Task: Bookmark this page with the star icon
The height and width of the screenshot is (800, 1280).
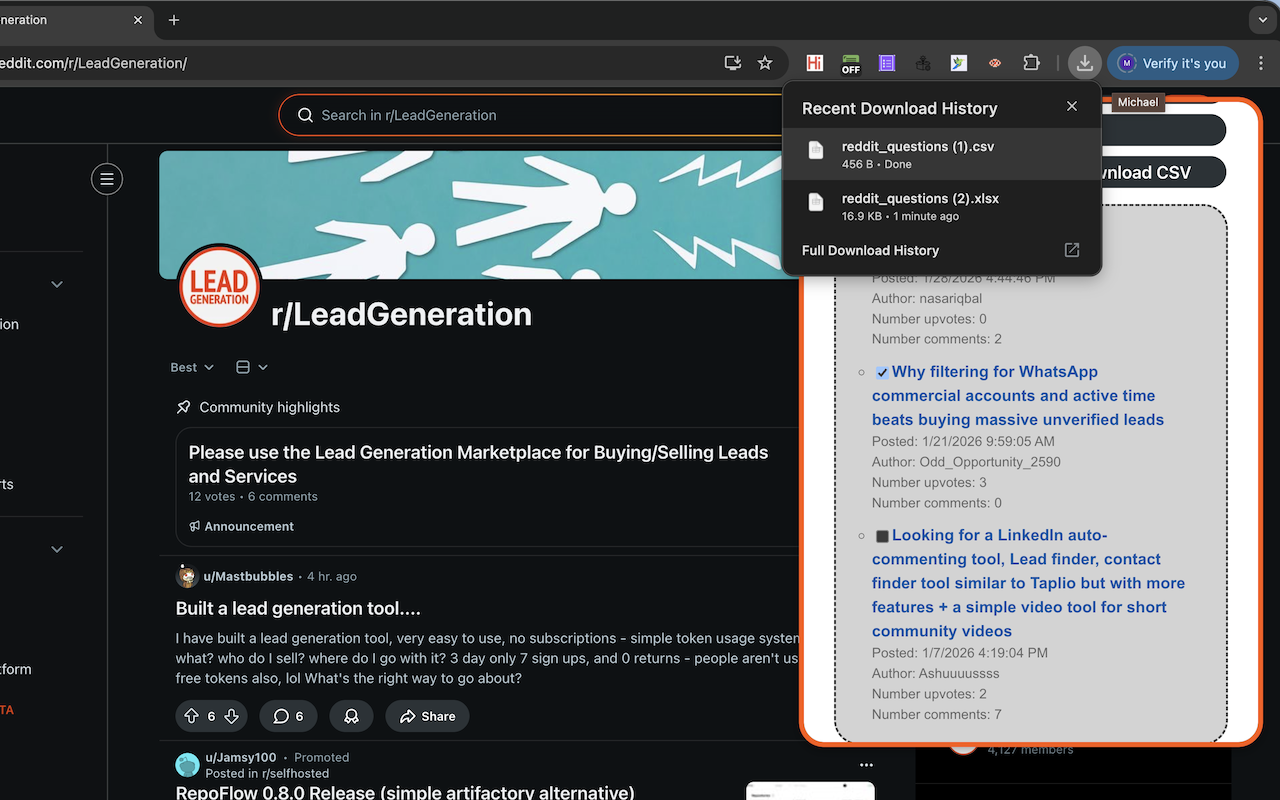Action: coord(765,63)
